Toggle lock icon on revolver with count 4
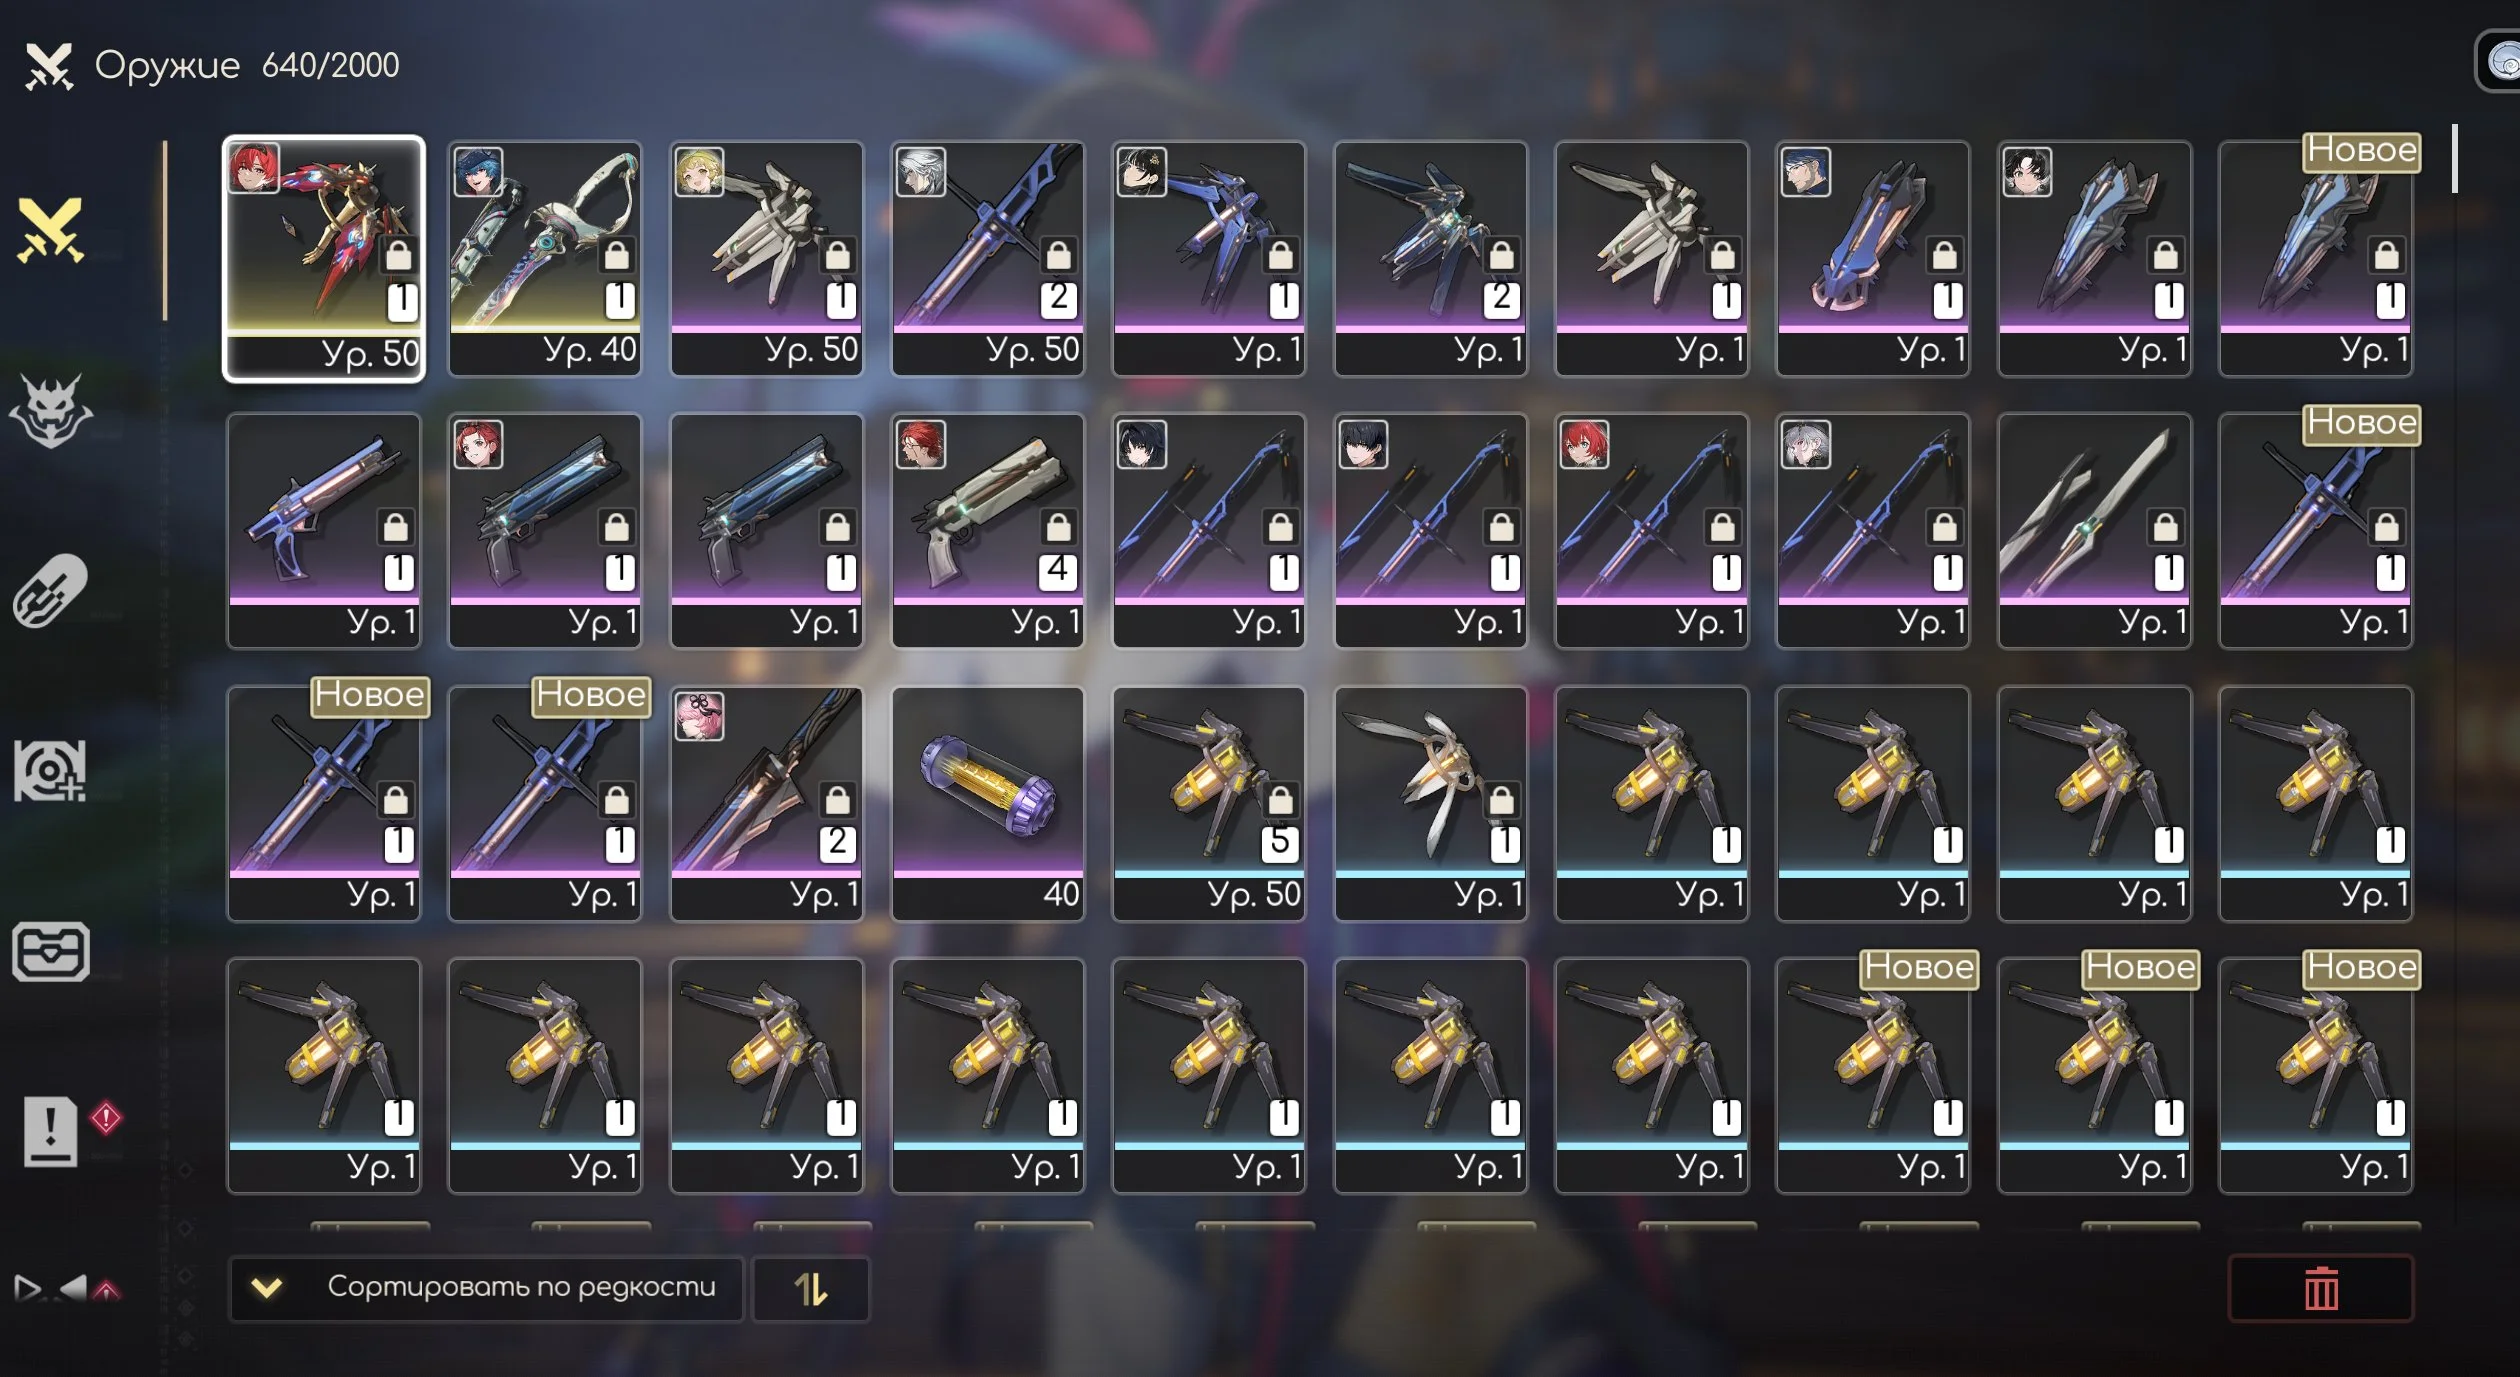This screenshot has height=1377, width=2520. tap(1058, 527)
